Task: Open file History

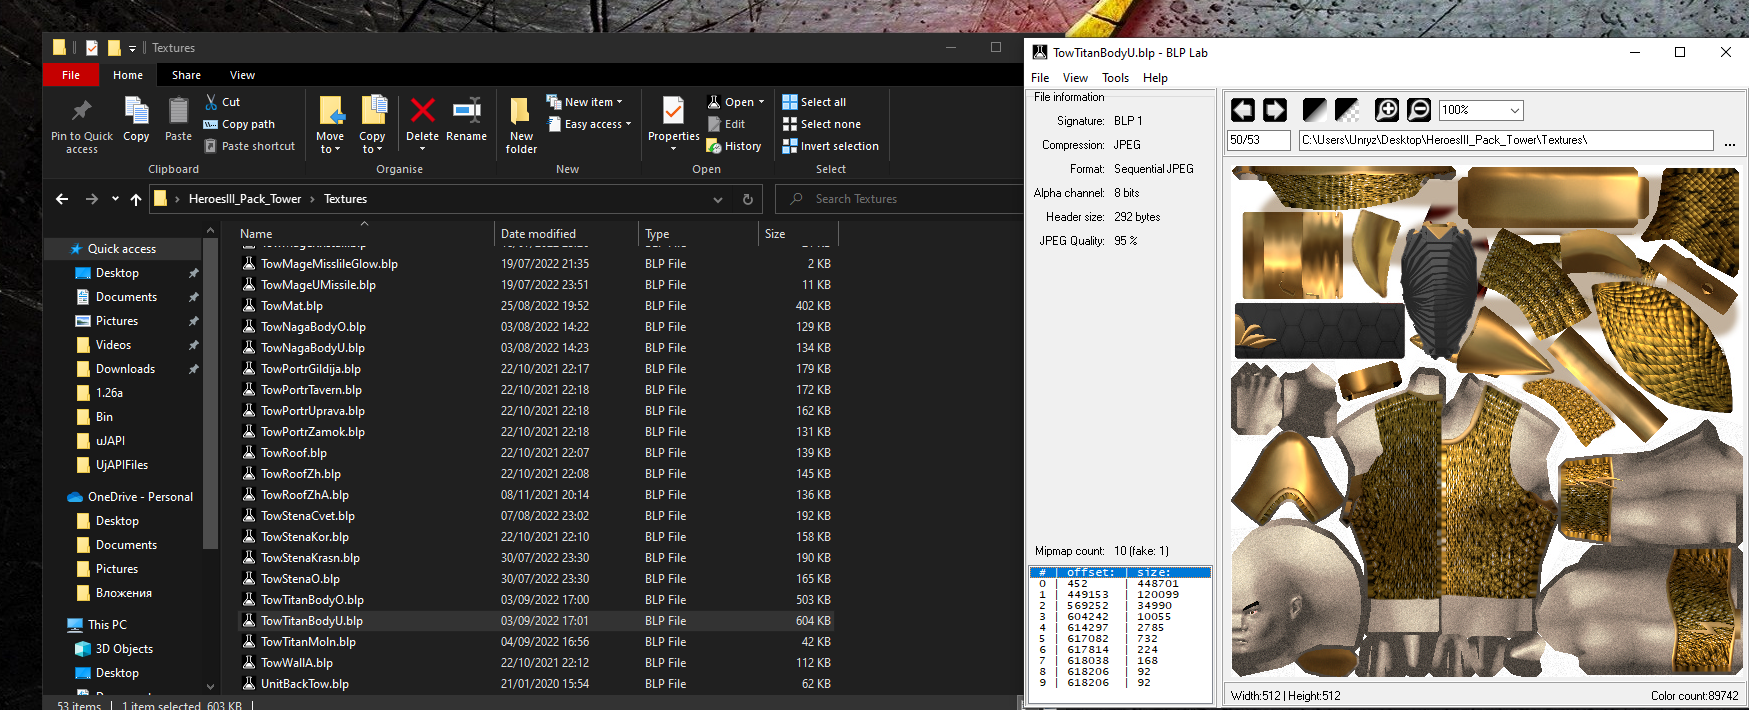Action: [734, 146]
